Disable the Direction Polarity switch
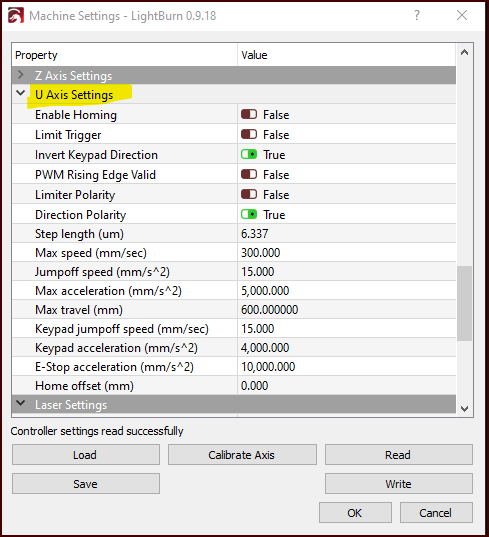 (249, 214)
